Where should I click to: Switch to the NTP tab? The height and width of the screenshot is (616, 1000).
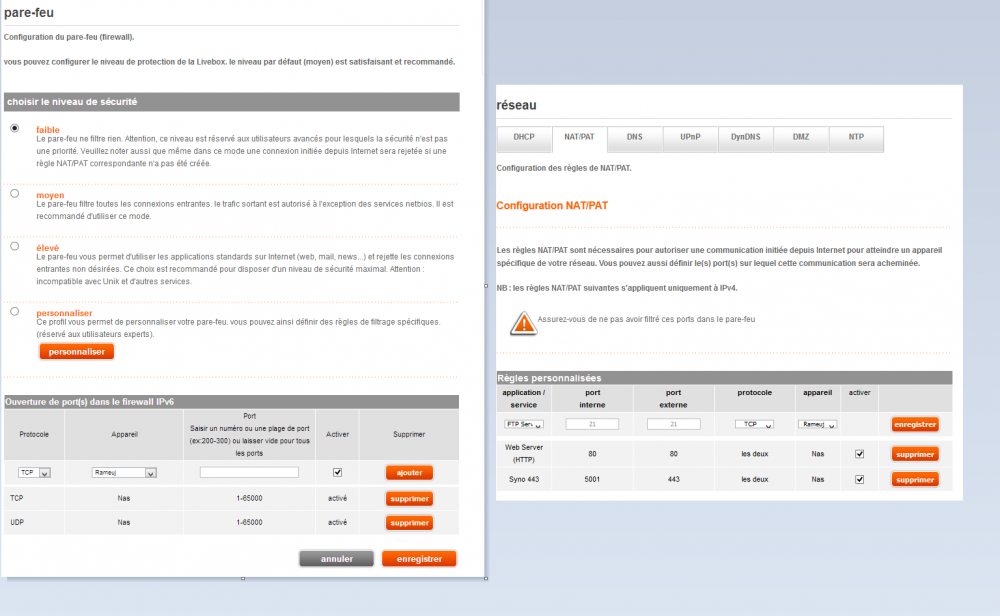tap(857, 138)
